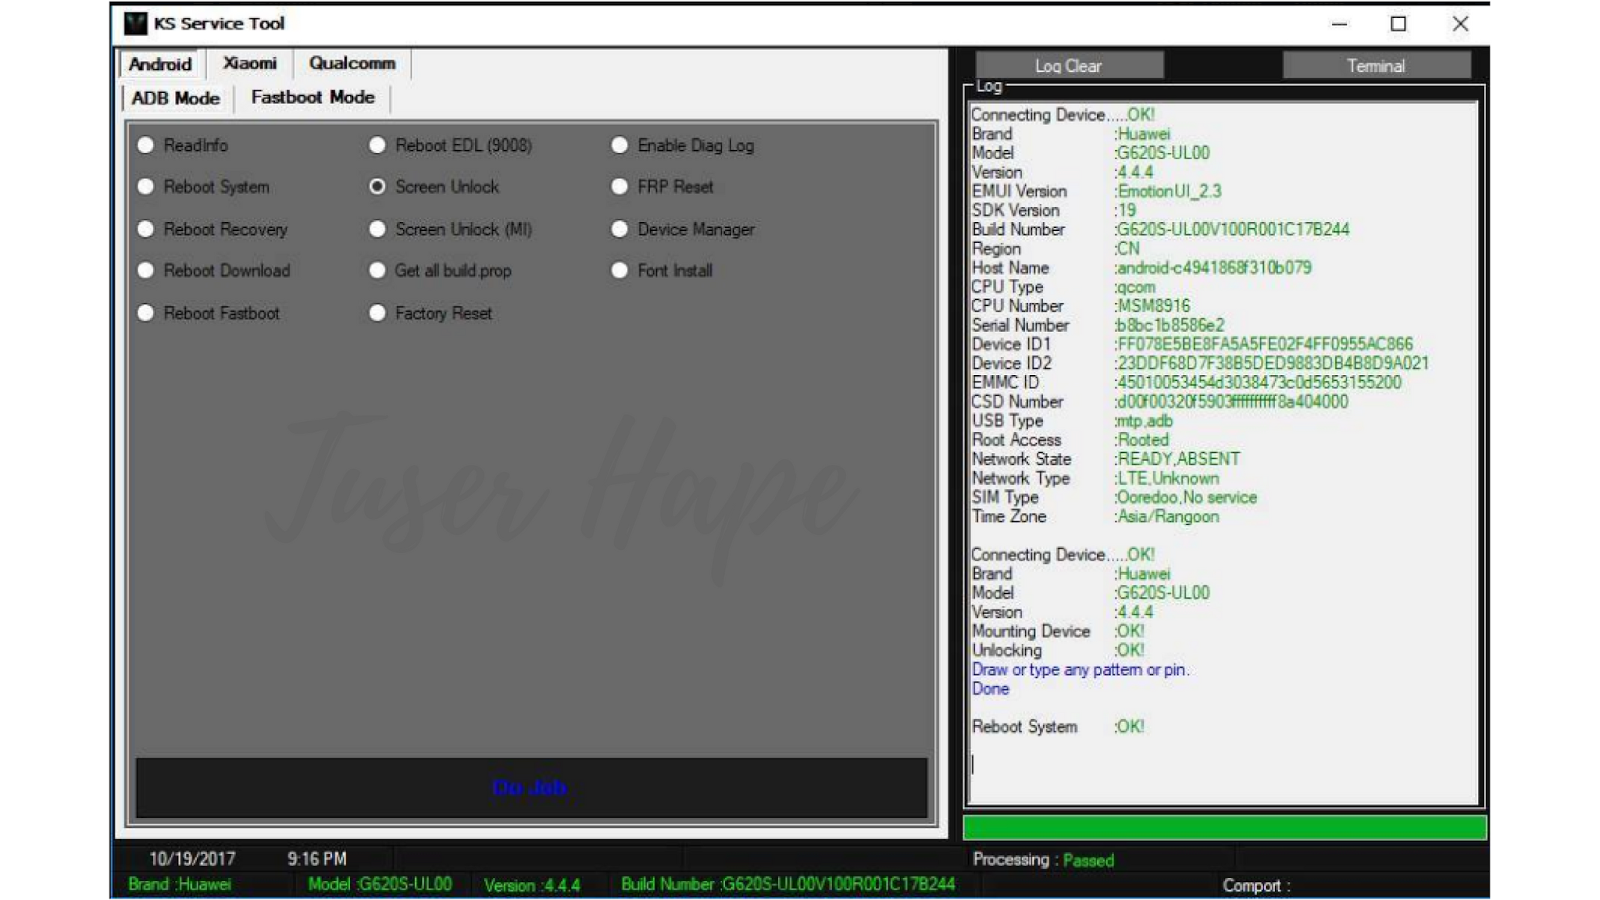This screenshot has height=900, width=1600.
Task: Click the date 10/19/2017 in status bar
Action: click(192, 859)
